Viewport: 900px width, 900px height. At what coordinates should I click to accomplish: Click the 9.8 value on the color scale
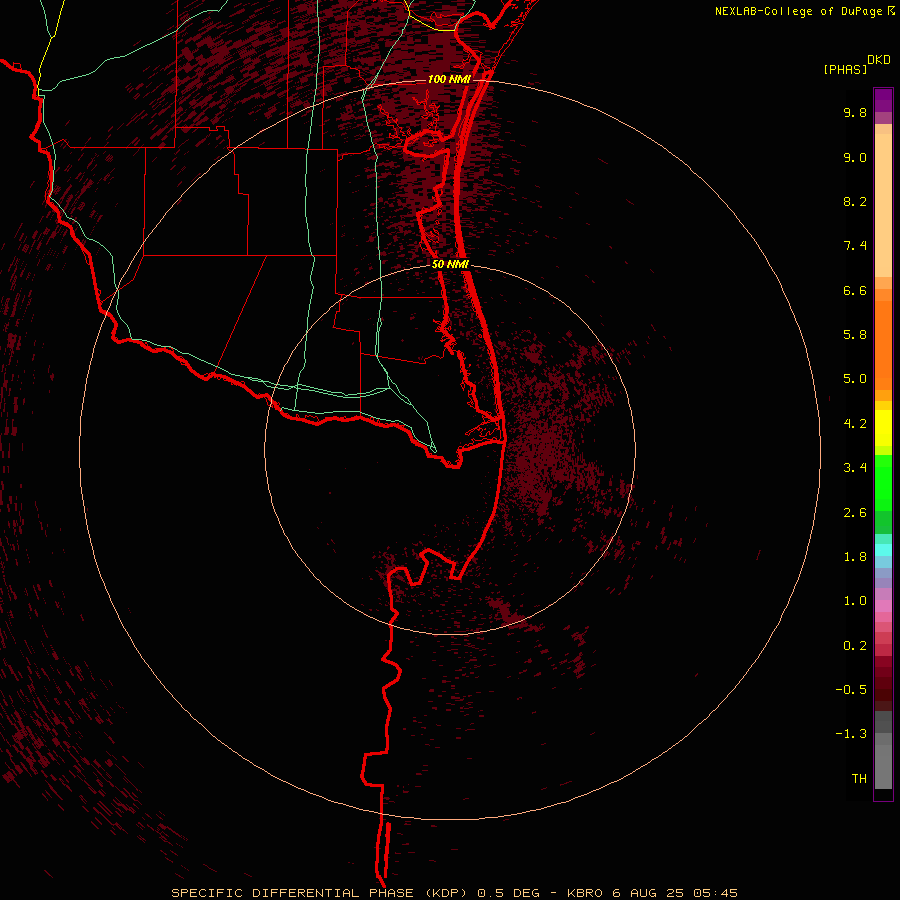tap(855, 112)
